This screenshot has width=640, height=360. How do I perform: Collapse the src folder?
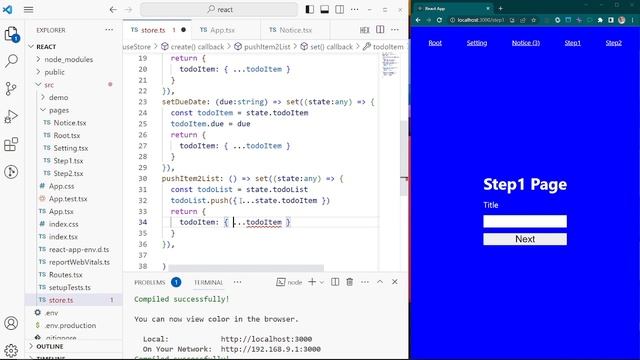pos(49,85)
